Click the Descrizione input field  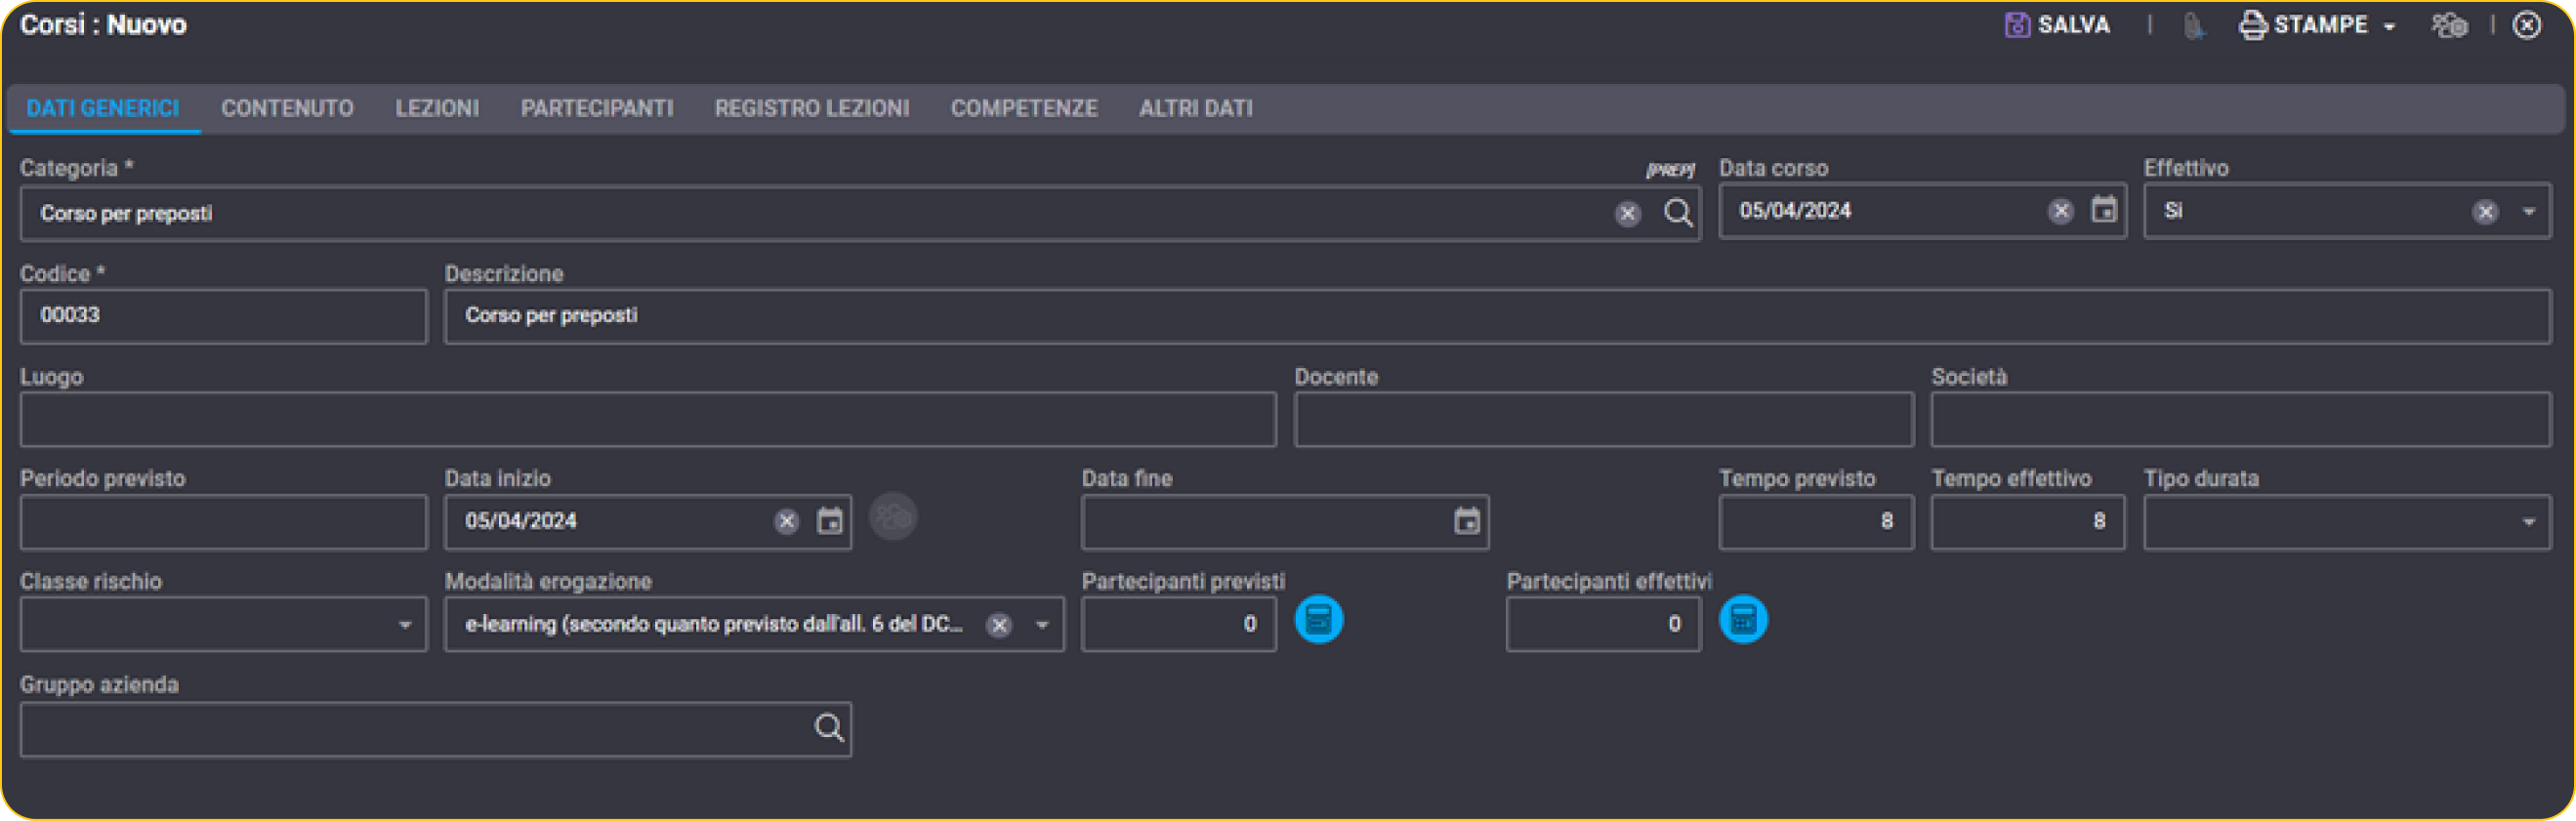1497,316
